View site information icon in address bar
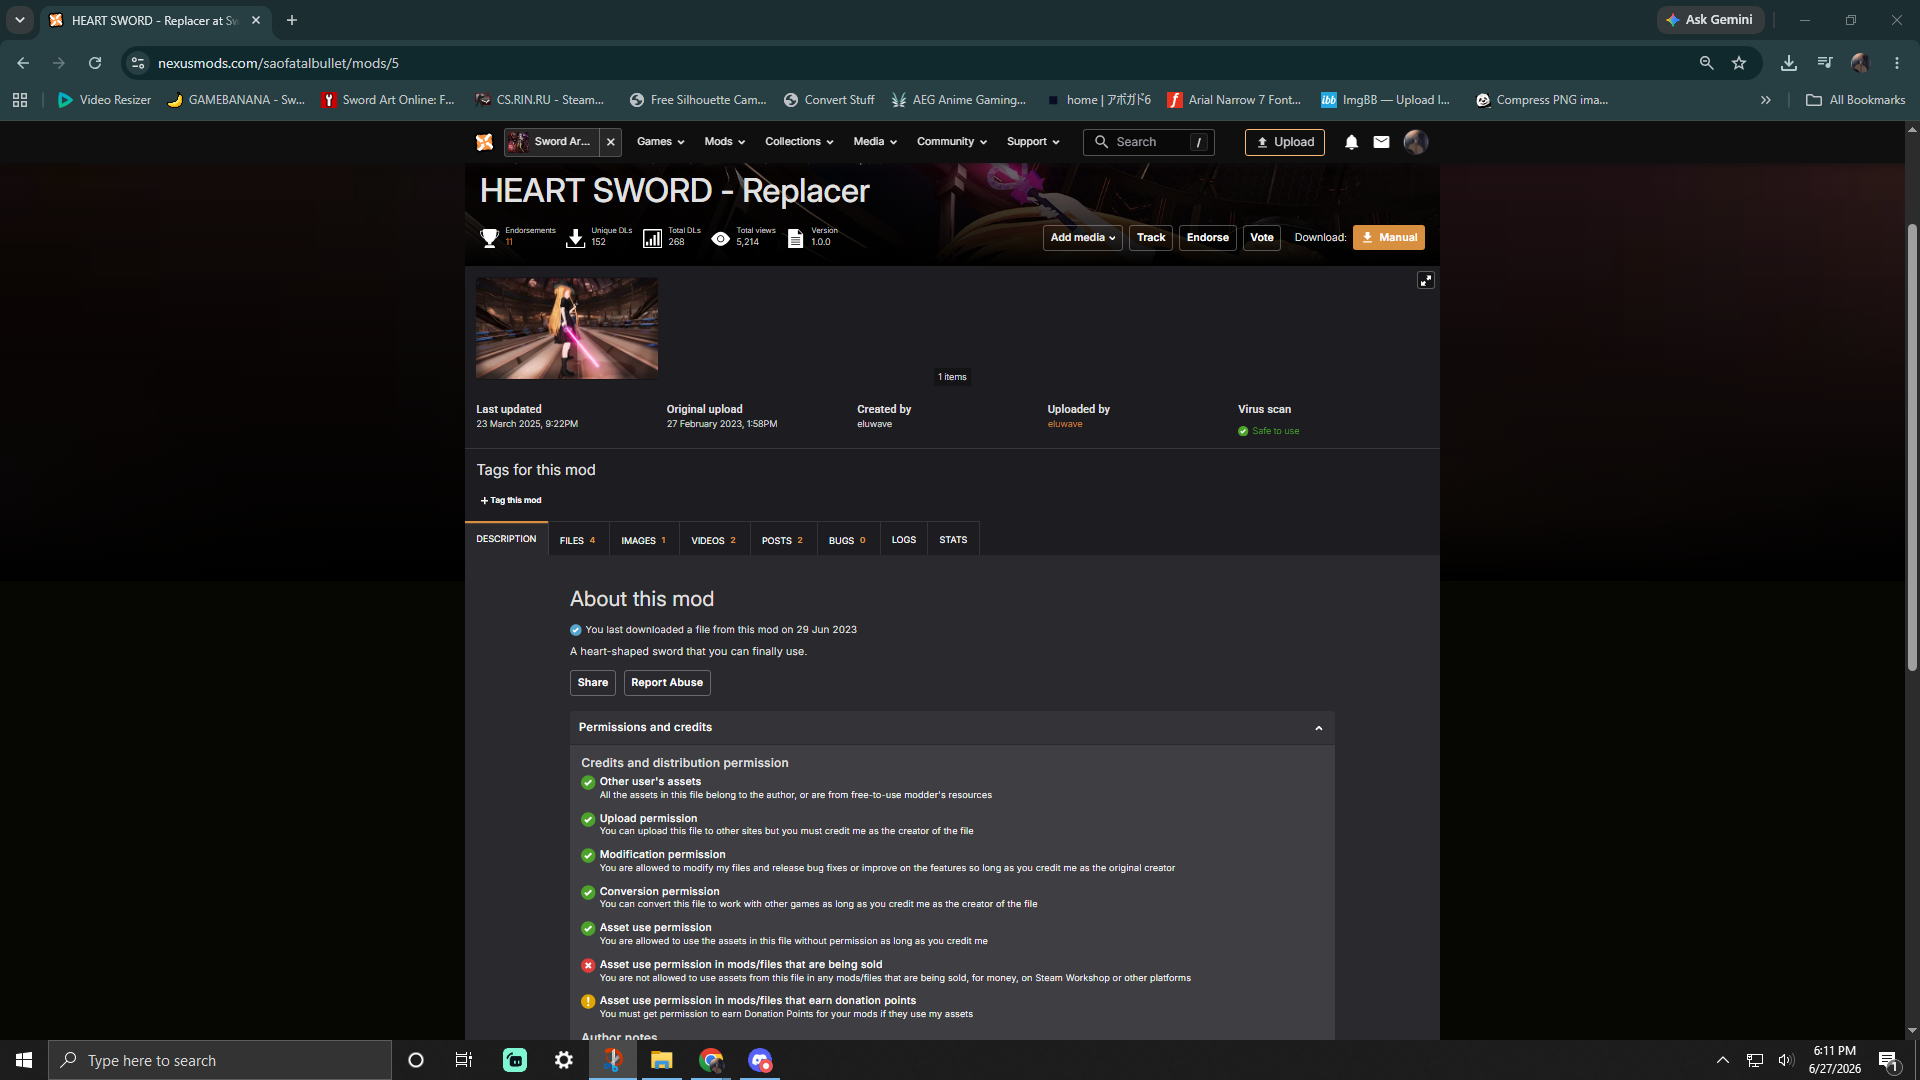 138,63
